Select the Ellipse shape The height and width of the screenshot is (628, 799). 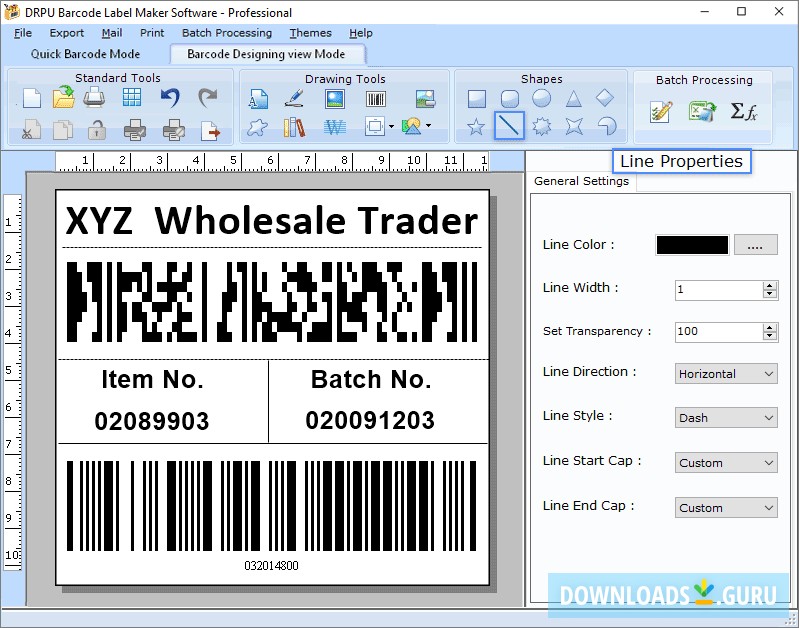point(542,98)
